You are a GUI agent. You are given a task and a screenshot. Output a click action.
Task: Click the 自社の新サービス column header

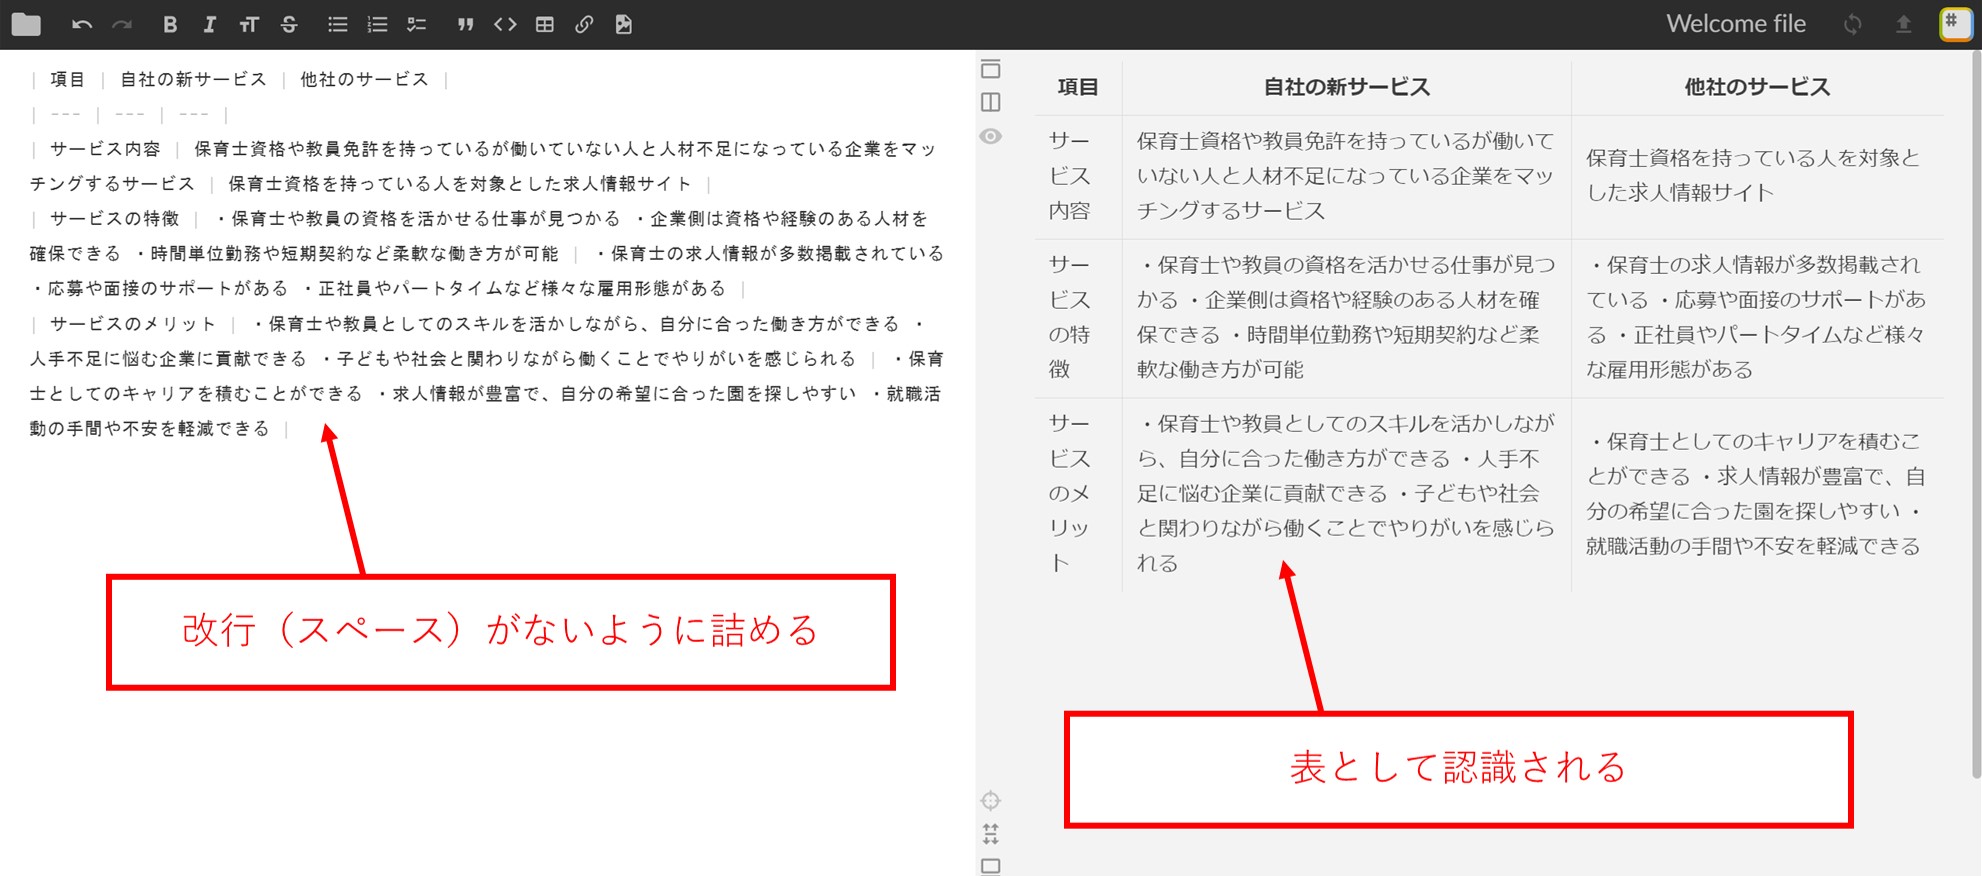(x=1347, y=87)
